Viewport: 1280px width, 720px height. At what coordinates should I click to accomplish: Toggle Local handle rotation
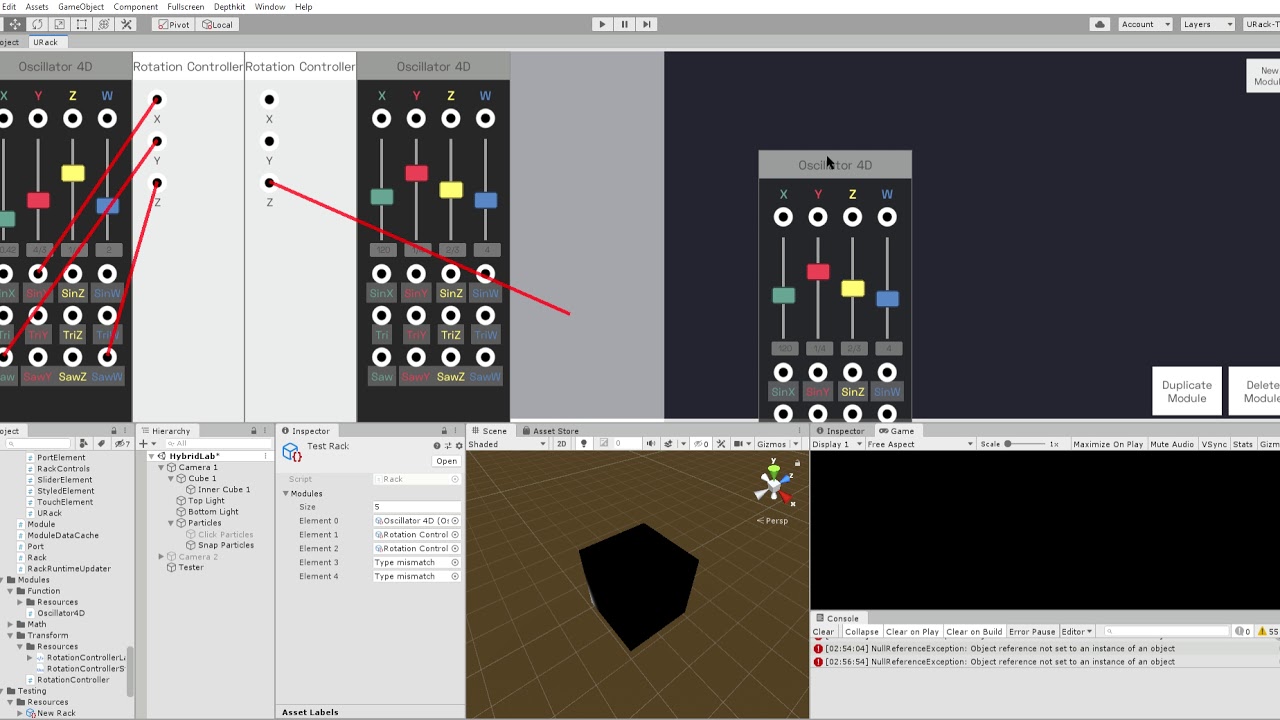[x=217, y=24]
